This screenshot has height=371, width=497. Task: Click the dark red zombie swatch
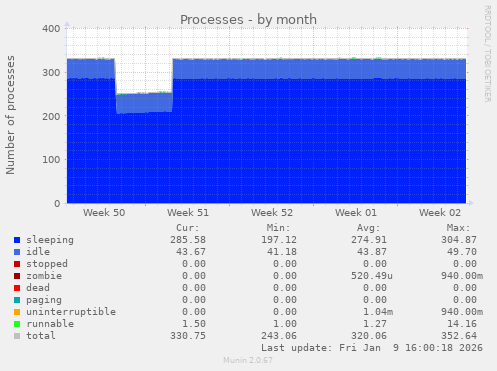click(x=17, y=276)
